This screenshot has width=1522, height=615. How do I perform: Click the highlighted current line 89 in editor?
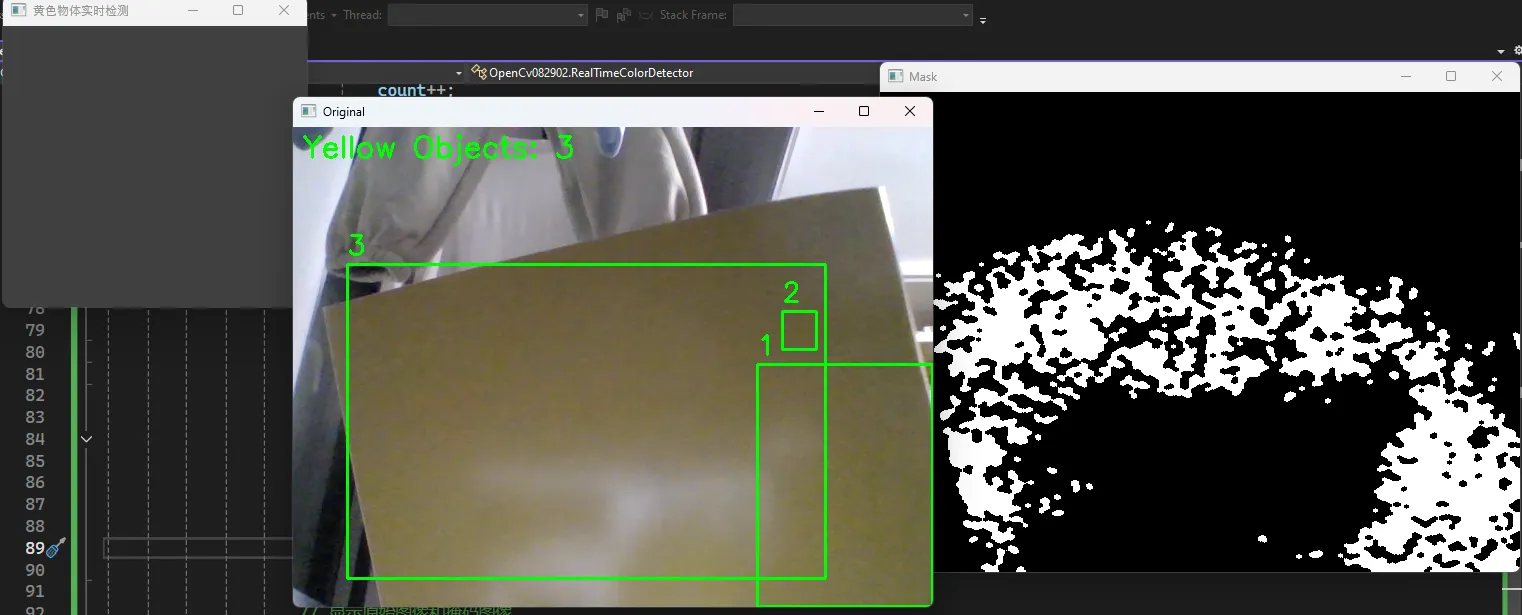tap(198, 548)
